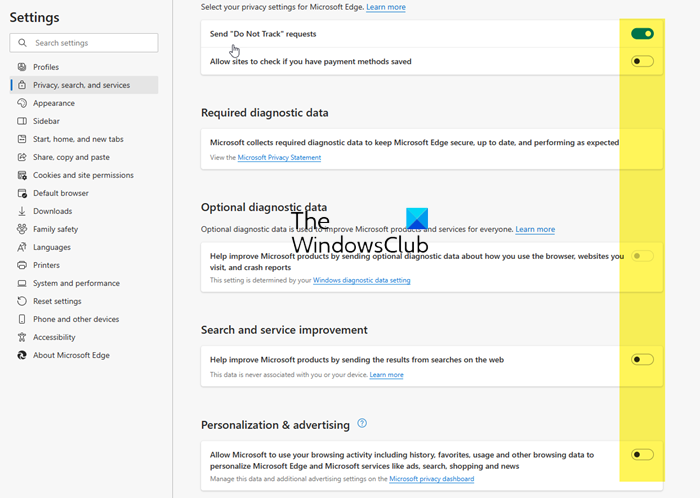
Task: Open Accessibility settings
Action: [84, 337]
